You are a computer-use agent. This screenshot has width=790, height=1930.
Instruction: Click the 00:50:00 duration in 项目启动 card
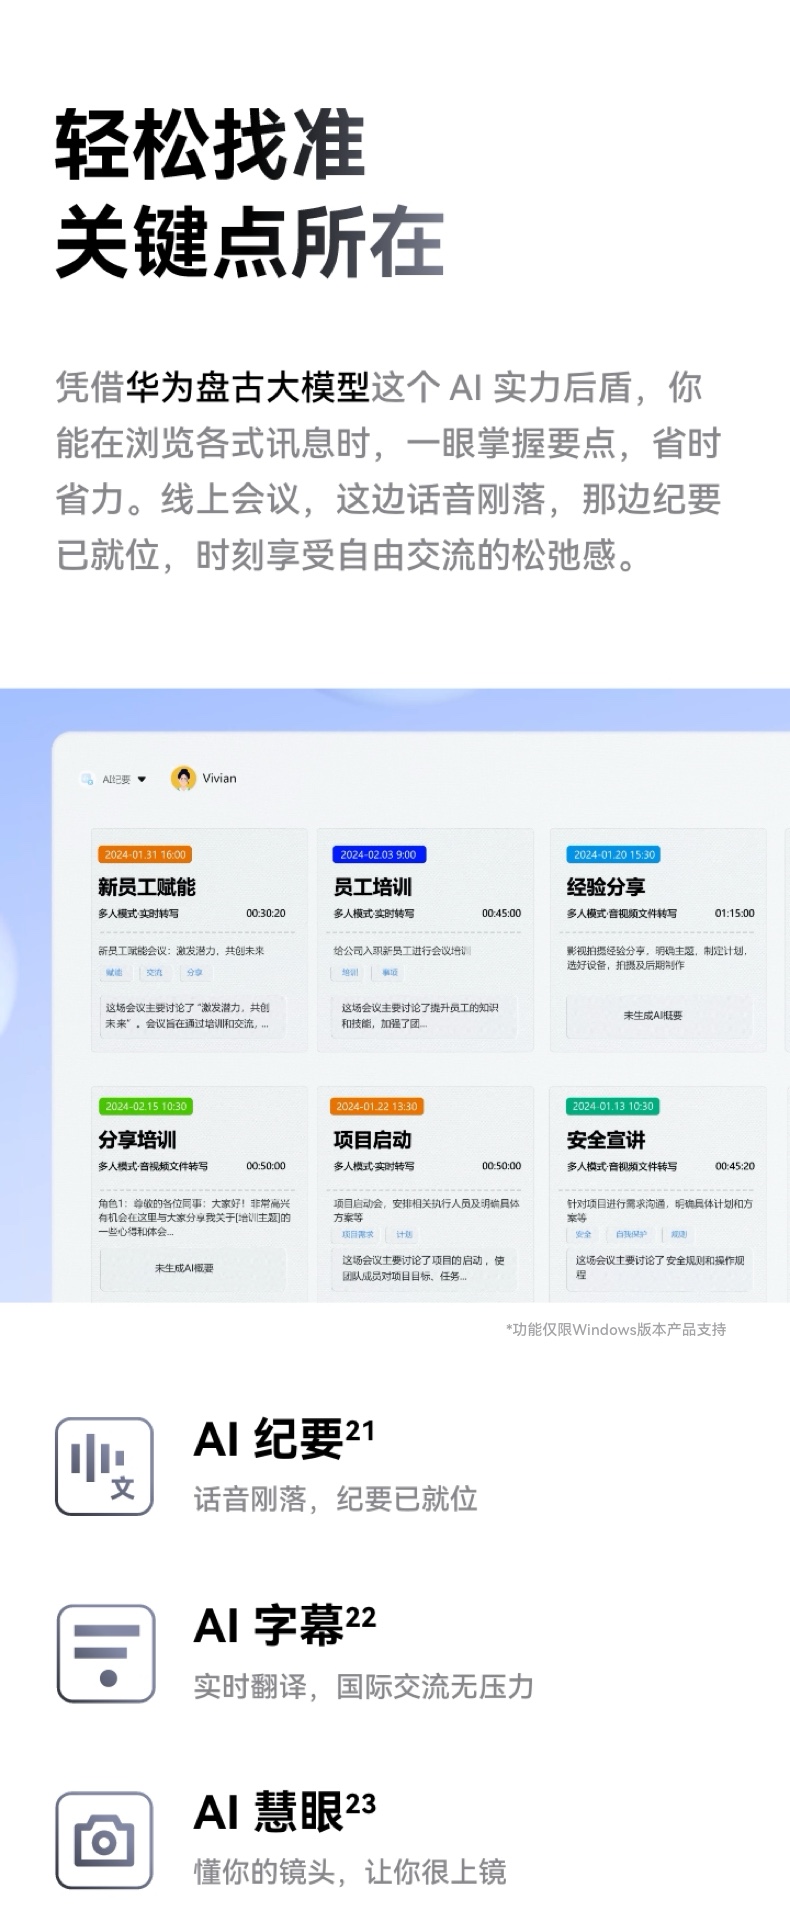point(501,1166)
